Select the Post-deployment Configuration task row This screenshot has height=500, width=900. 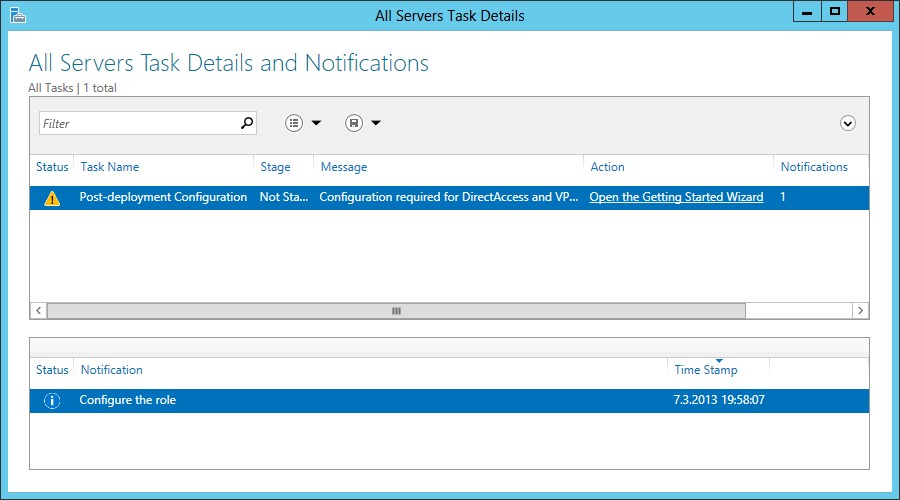pos(163,197)
